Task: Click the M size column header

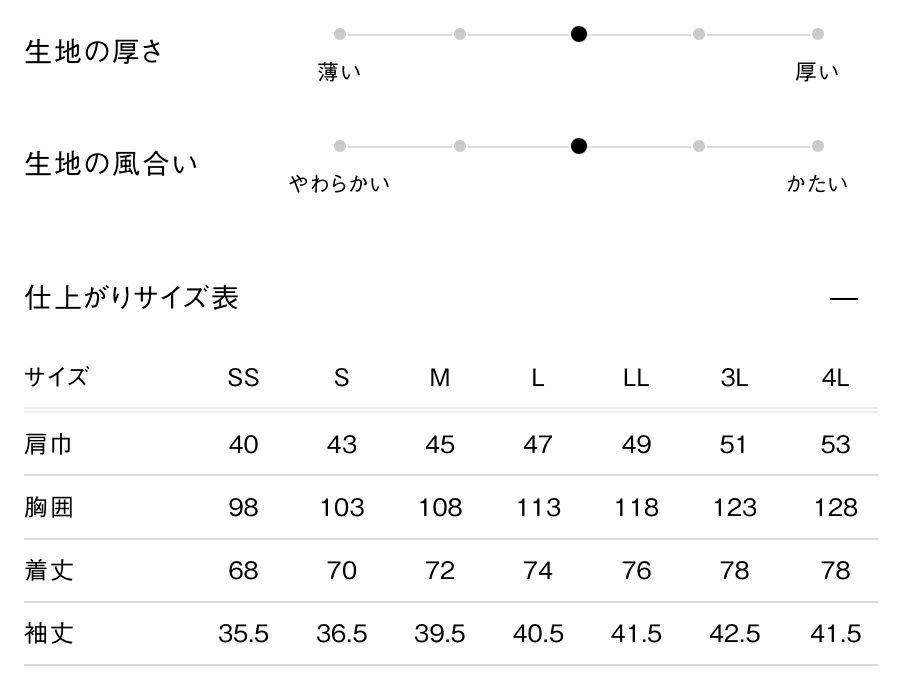Action: click(440, 378)
